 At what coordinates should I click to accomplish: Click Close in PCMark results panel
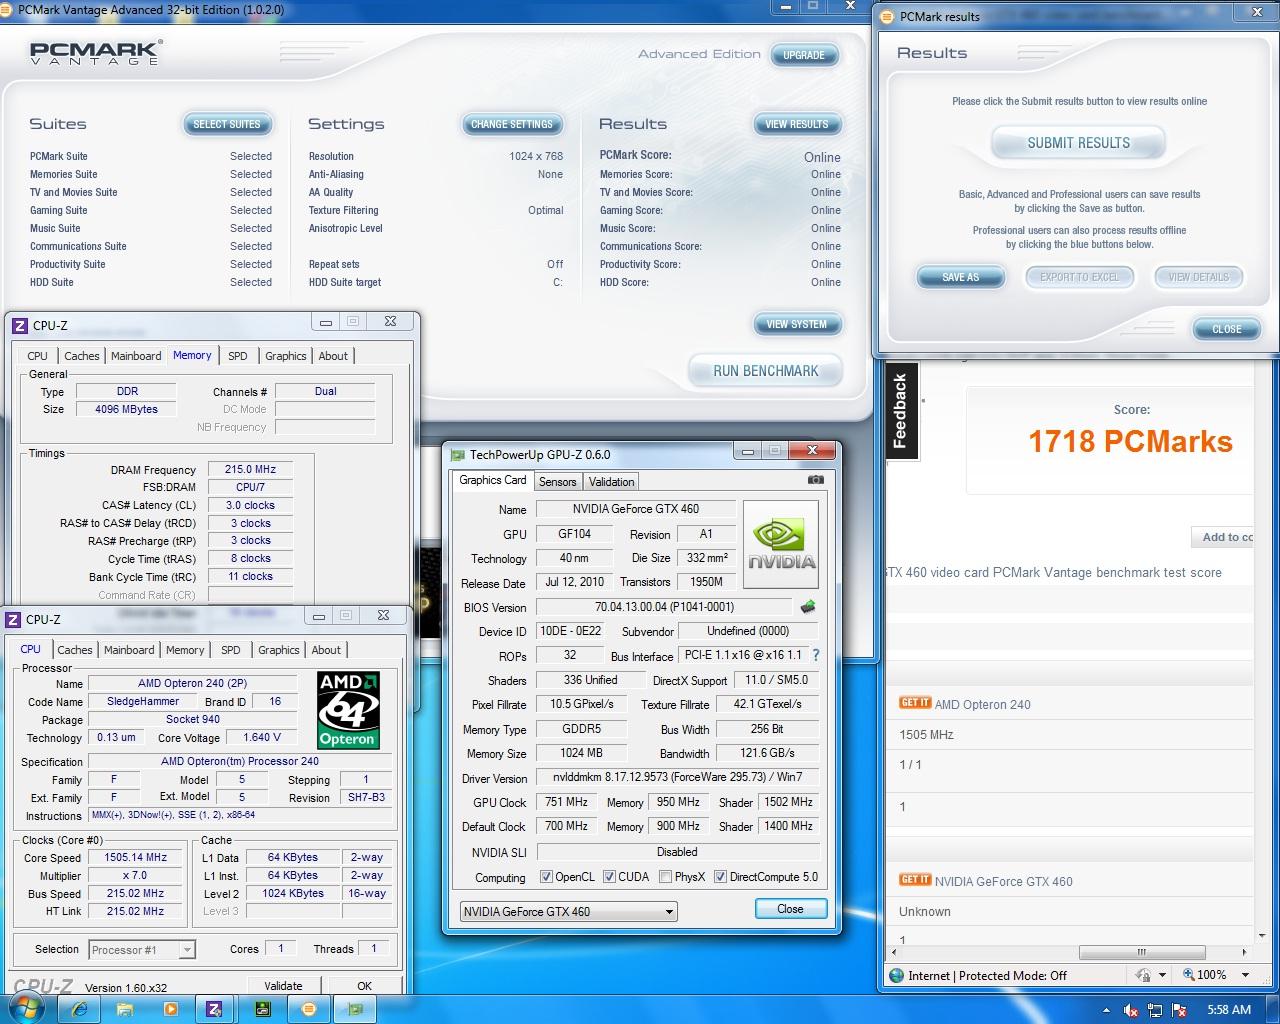pyautogui.click(x=1226, y=329)
